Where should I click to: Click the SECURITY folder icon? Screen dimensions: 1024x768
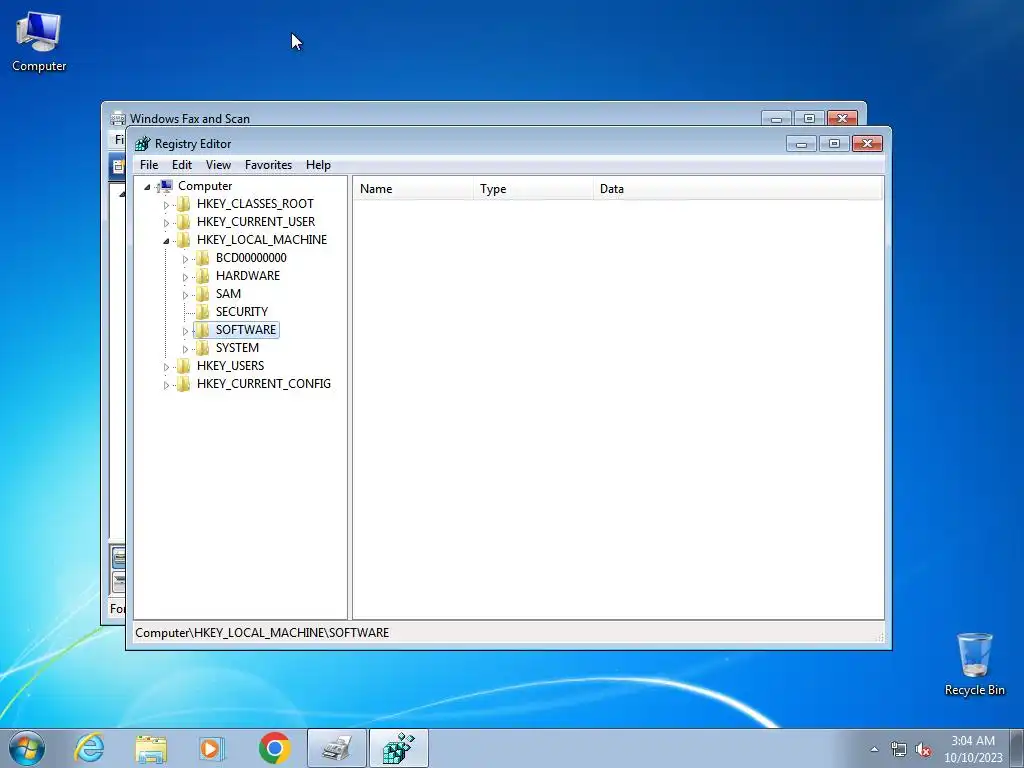(203, 312)
